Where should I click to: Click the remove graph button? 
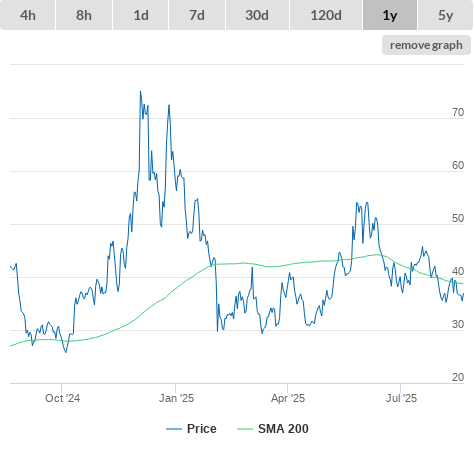coord(426,45)
